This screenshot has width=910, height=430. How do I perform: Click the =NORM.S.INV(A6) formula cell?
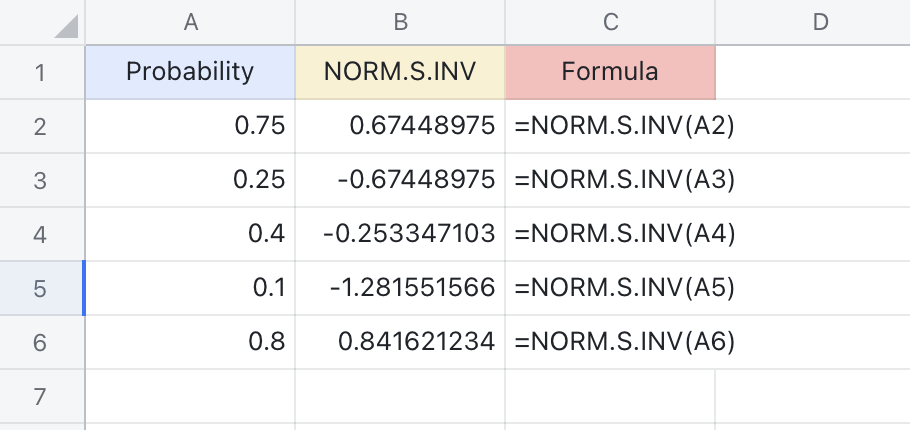[610, 342]
